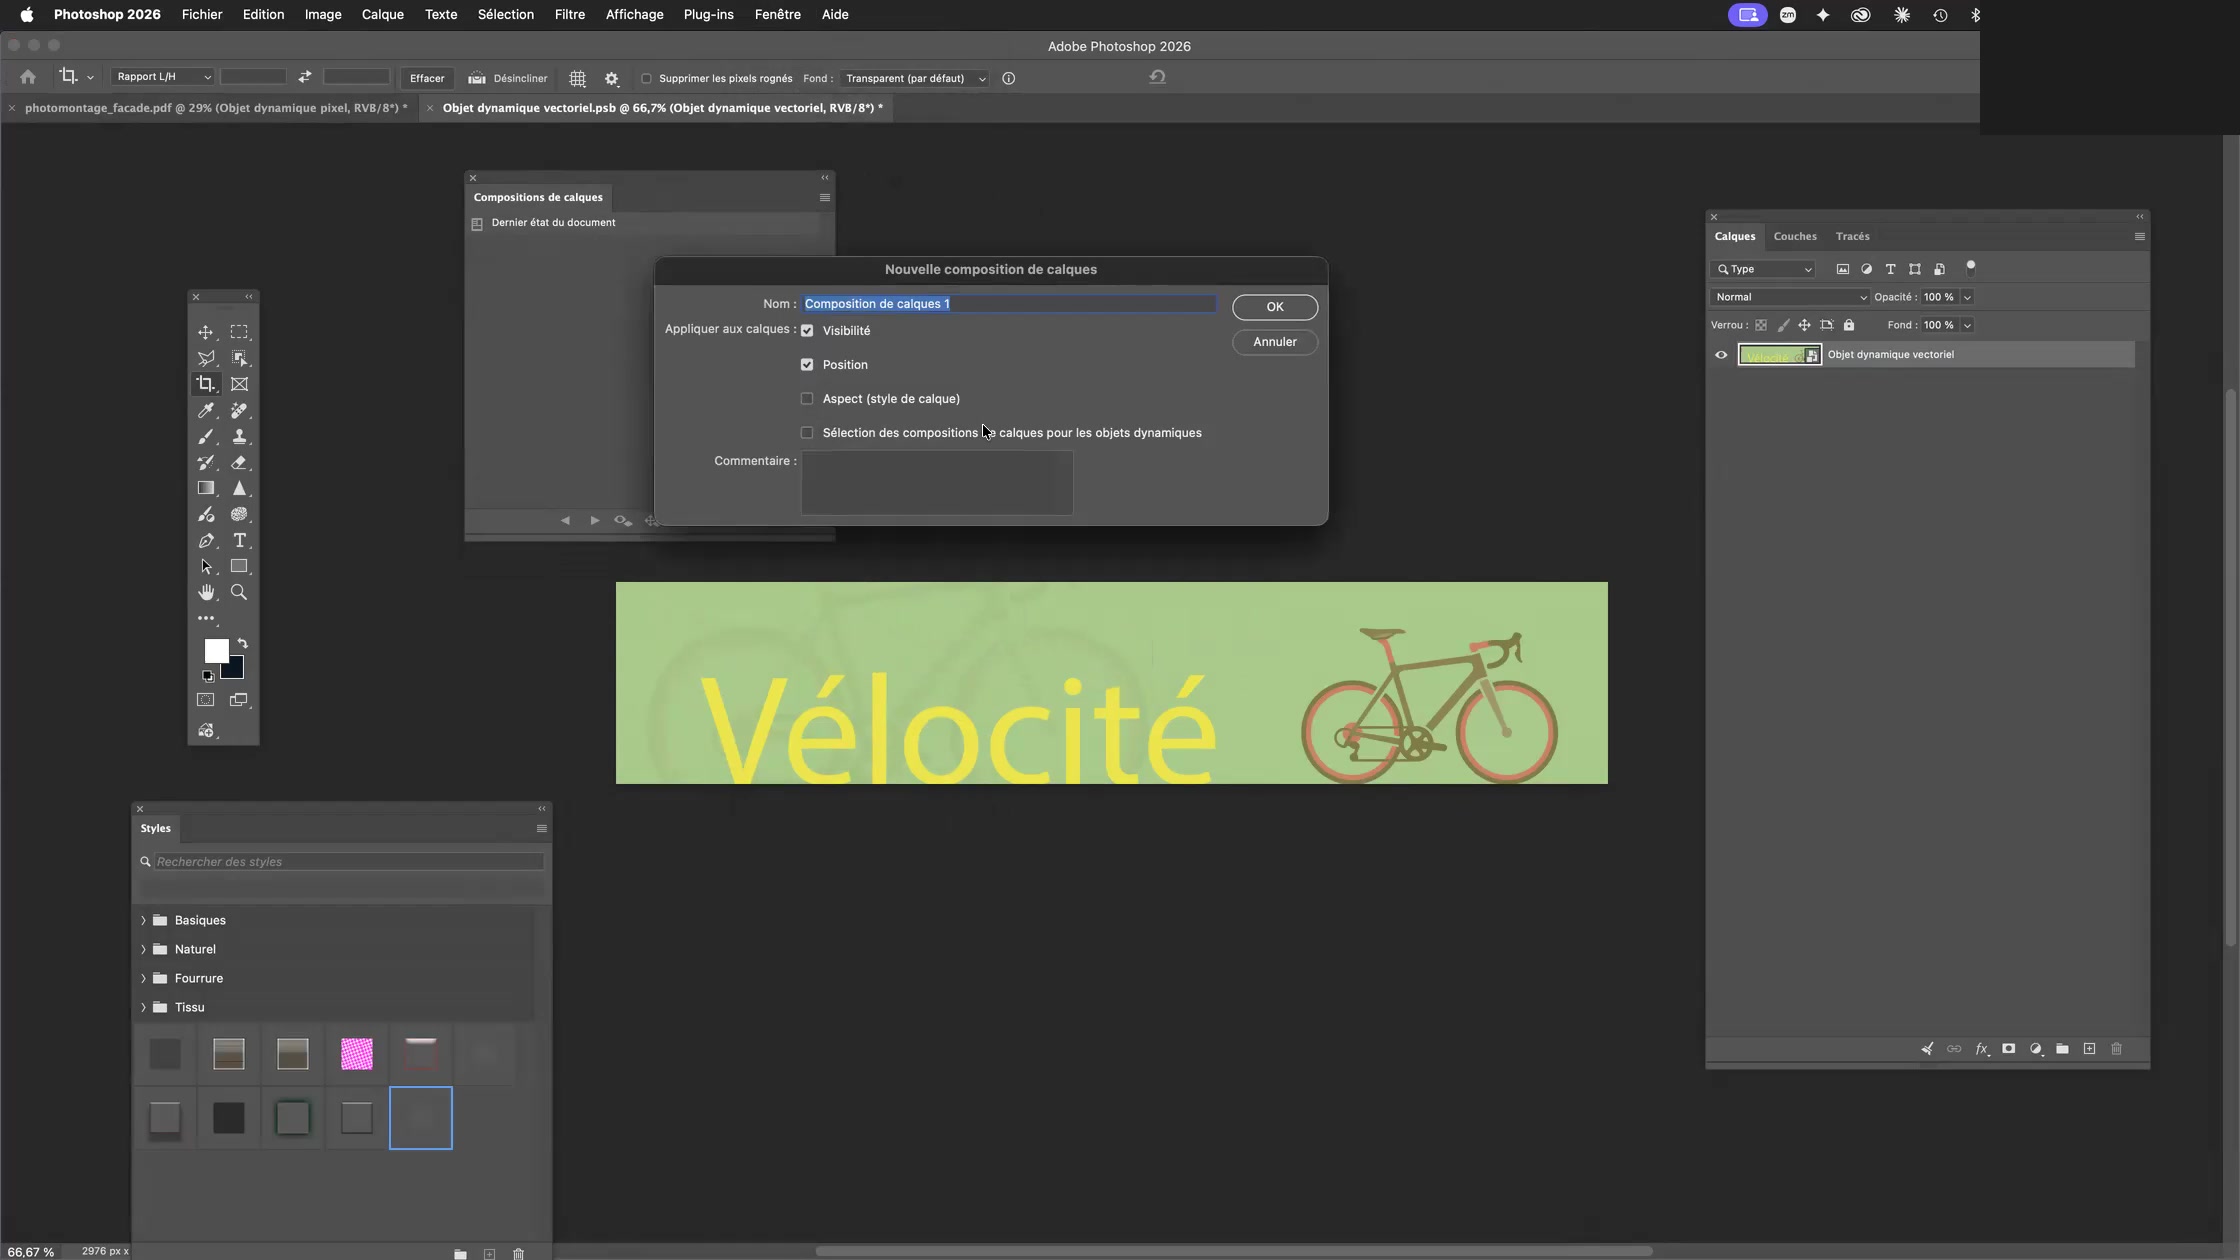Open the Edit Toolbar three-dots menu
The height and width of the screenshot is (1260, 2240).
pyautogui.click(x=205, y=619)
